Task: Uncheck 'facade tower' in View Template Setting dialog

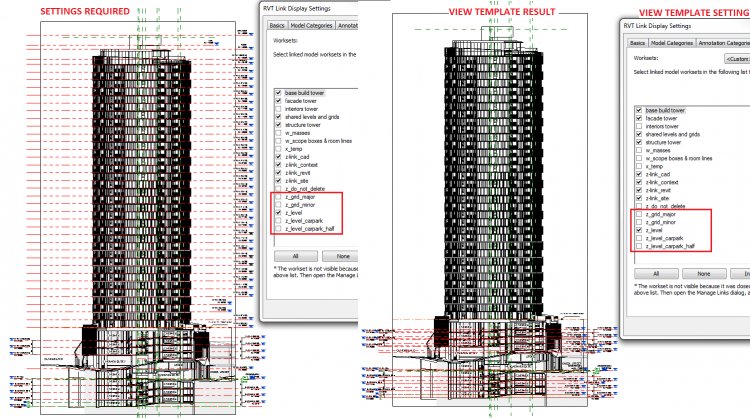Action: point(639,118)
